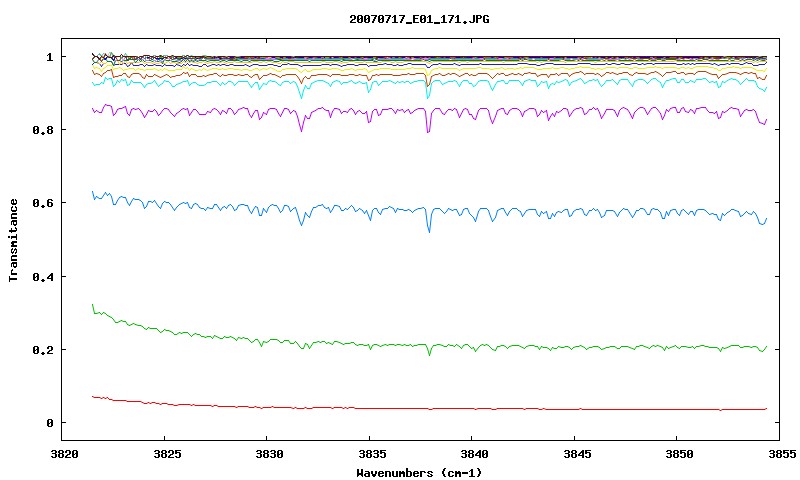Click the y-axis tick label 0

click(49, 423)
